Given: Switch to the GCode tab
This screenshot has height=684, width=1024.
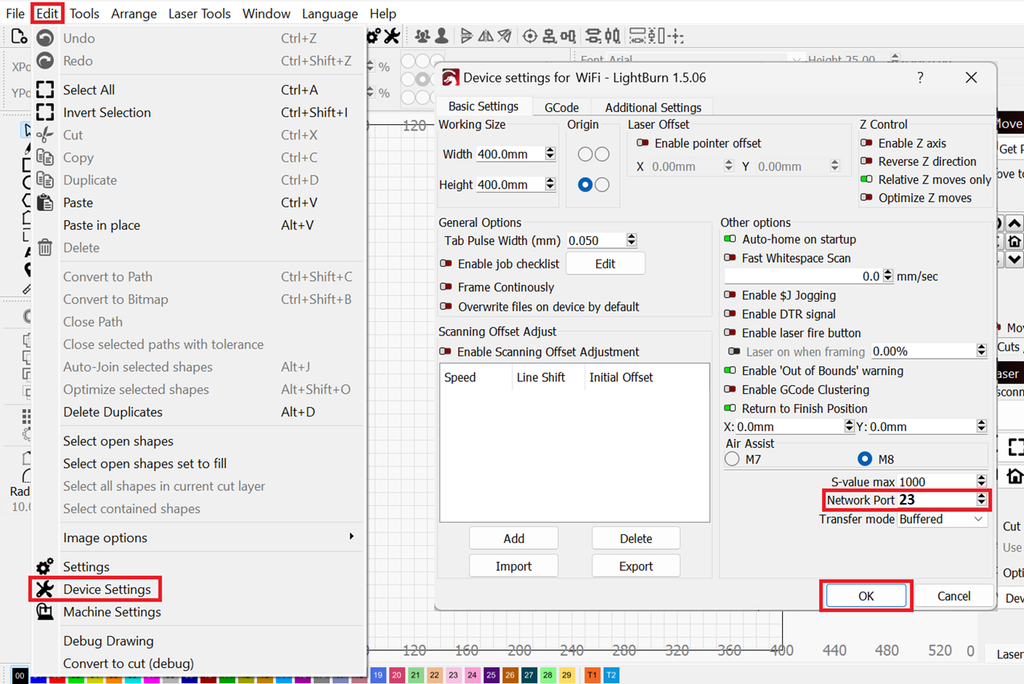Looking at the screenshot, I should [561, 107].
